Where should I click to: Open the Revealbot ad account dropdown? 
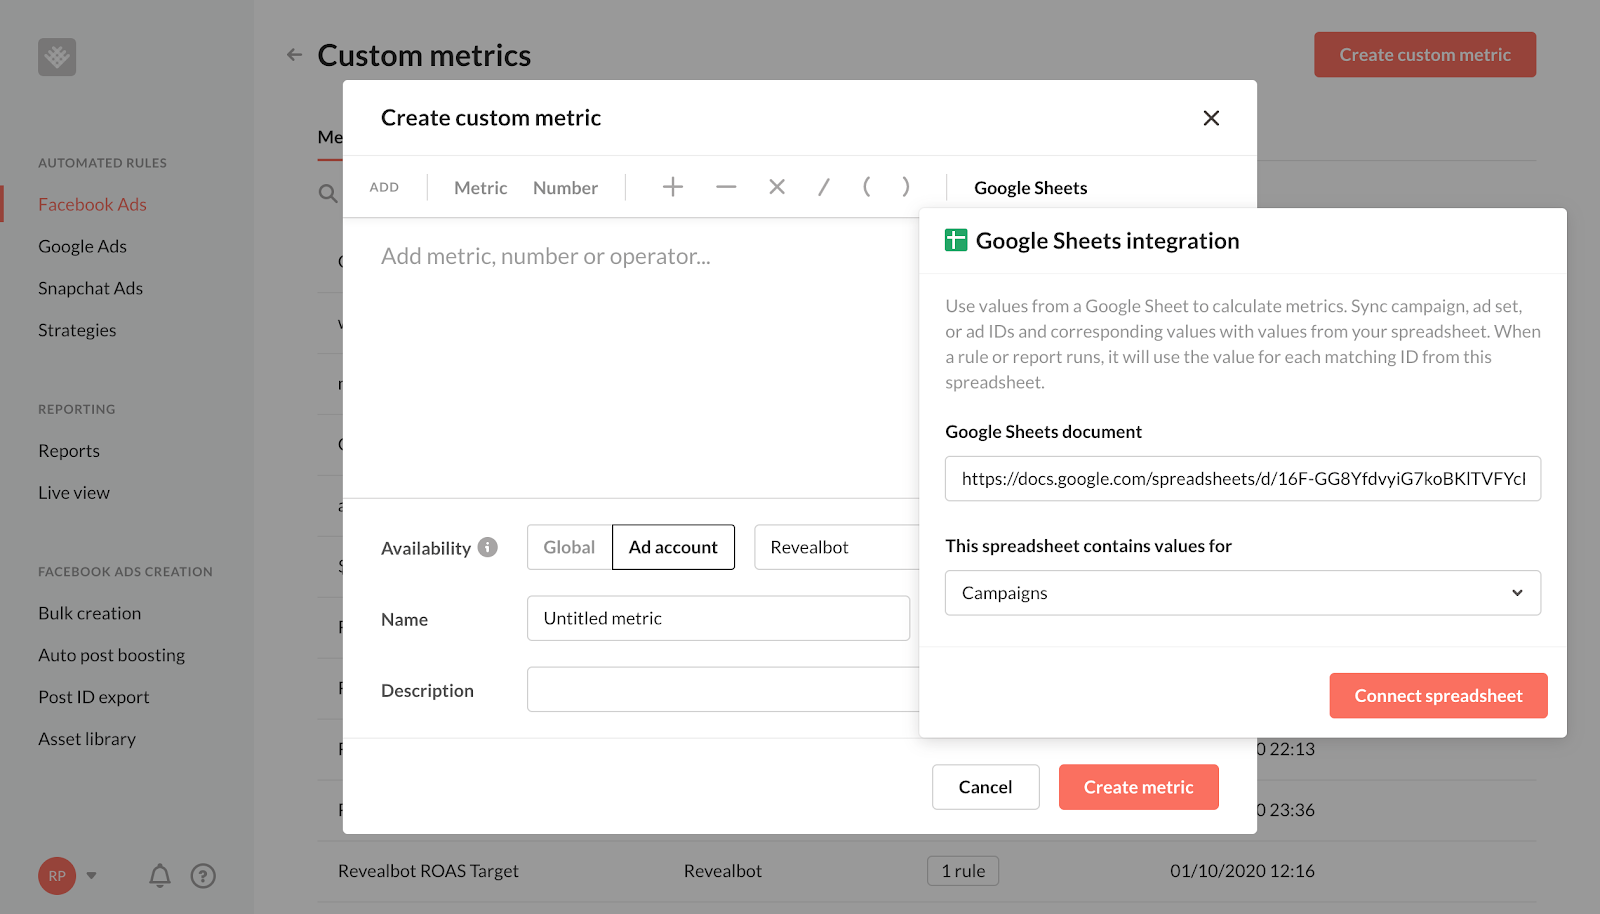[x=837, y=547]
